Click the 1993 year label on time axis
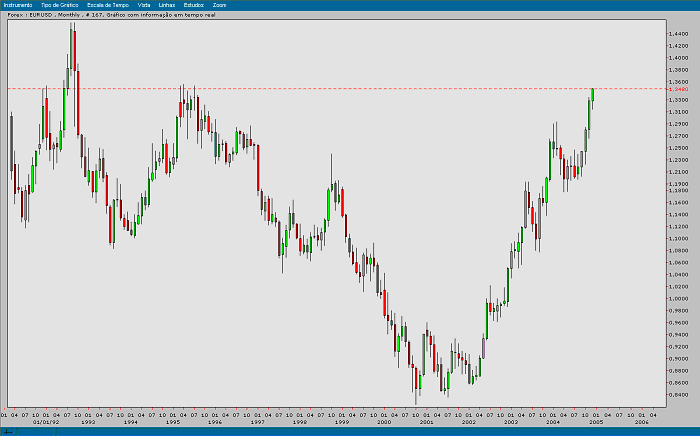The image size is (700, 436). click(x=88, y=422)
